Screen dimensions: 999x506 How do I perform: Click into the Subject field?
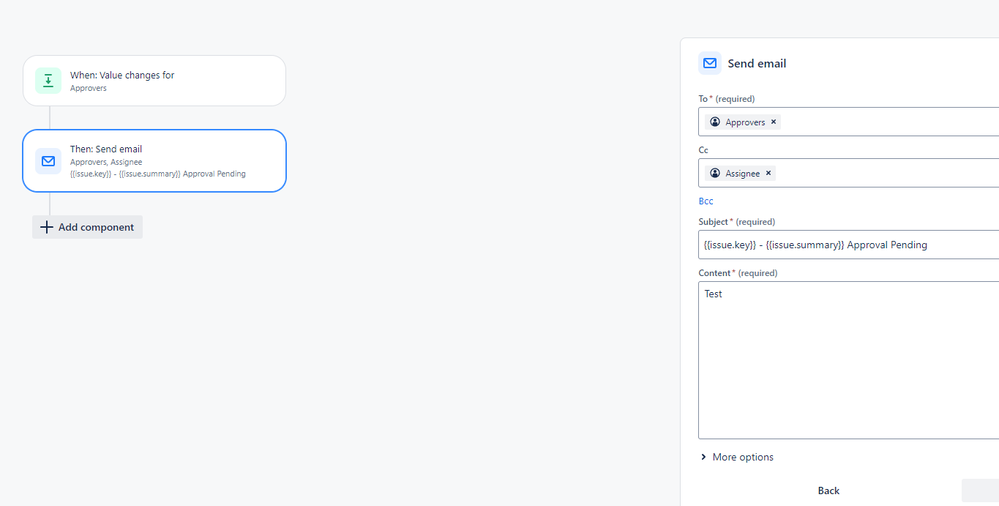[x=849, y=245]
